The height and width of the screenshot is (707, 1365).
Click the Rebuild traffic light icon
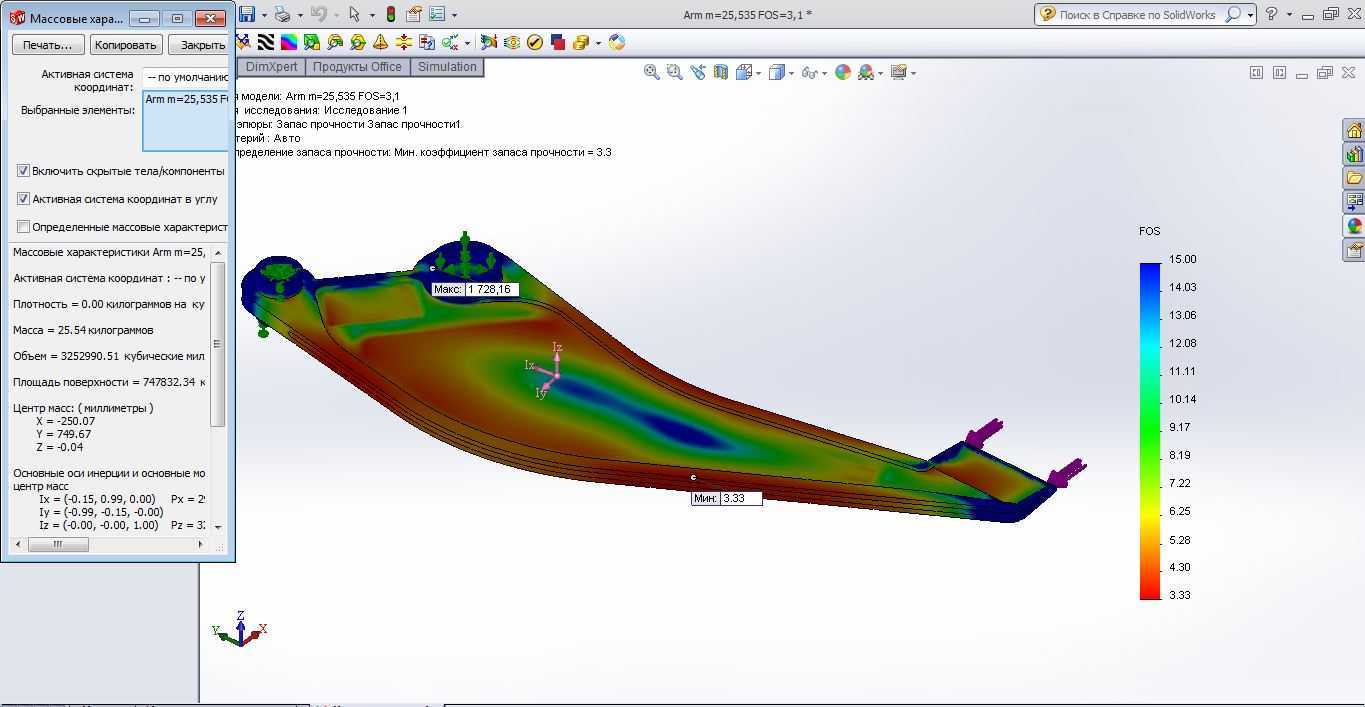click(390, 14)
